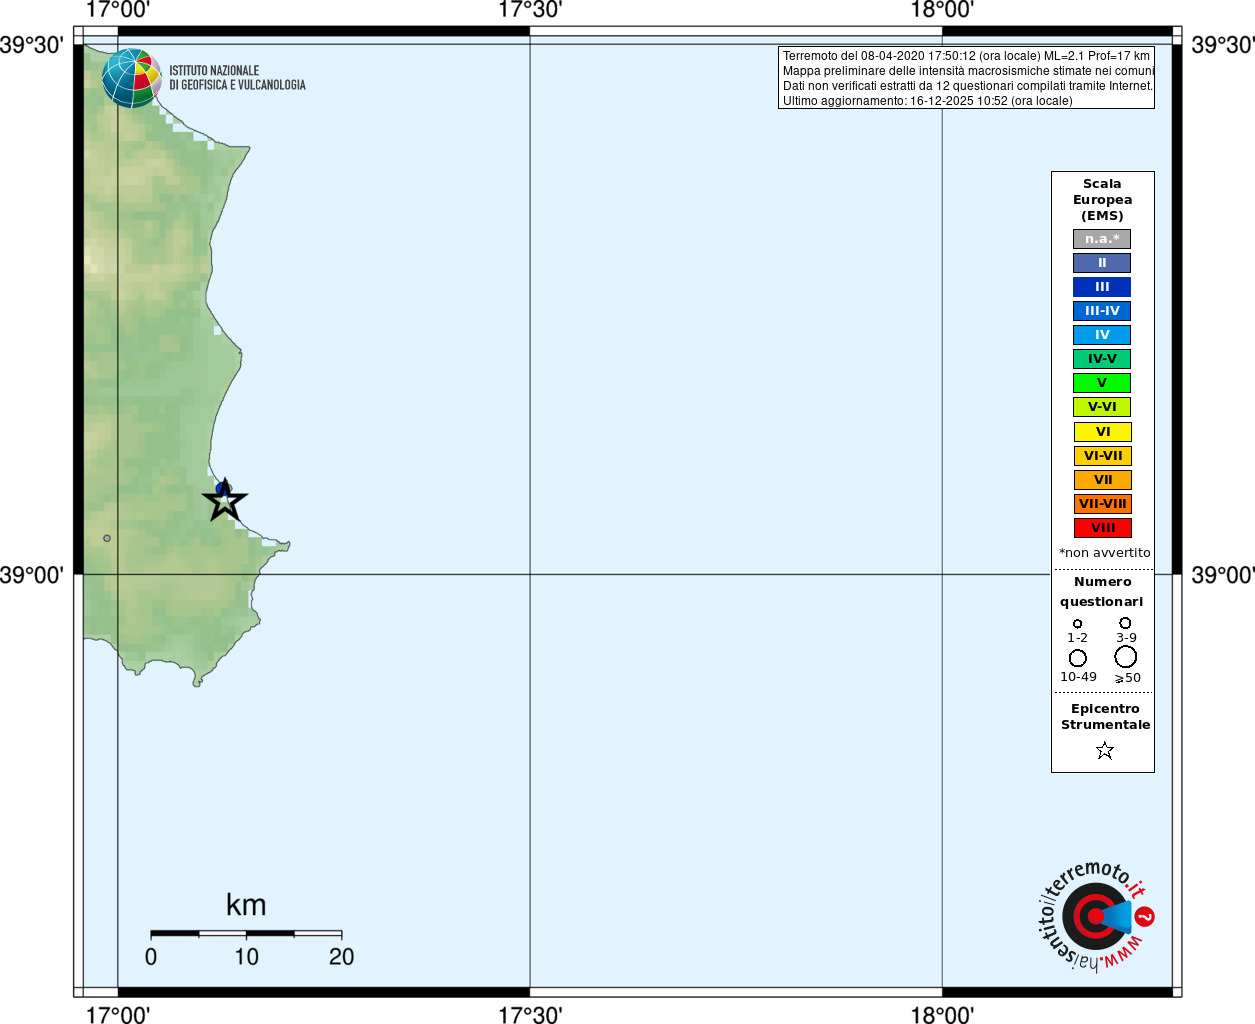The height and width of the screenshot is (1024, 1255).
Task: Select the small gray circle marker on land
Action: coord(107,538)
